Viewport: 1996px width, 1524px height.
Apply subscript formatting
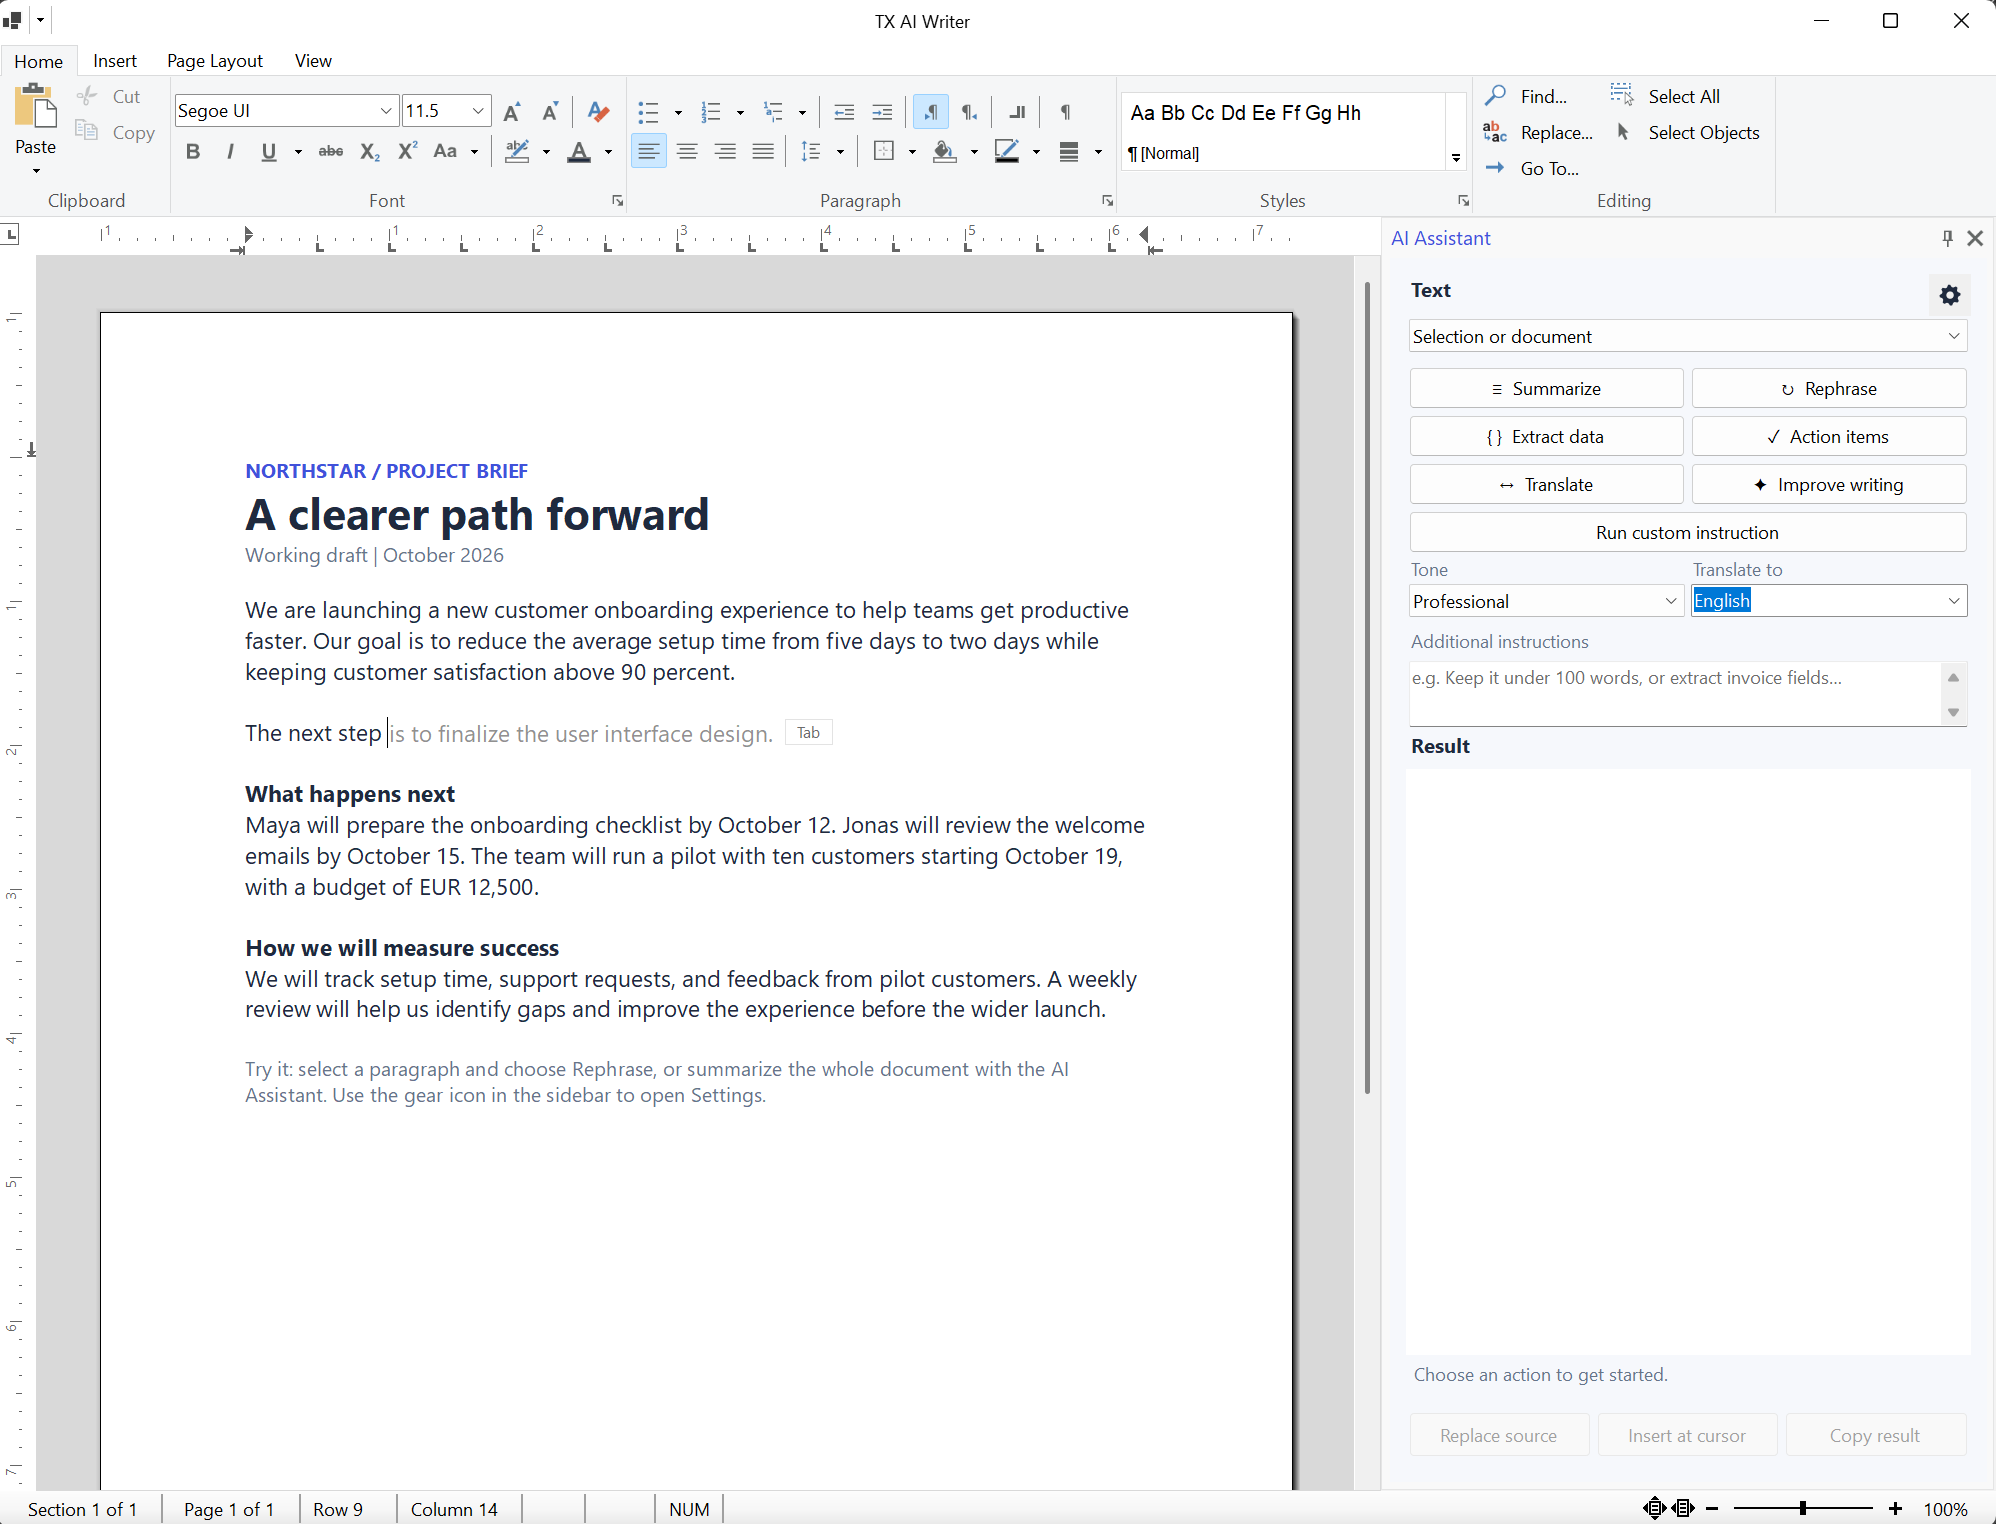pyautogui.click(x=369, y=152)
